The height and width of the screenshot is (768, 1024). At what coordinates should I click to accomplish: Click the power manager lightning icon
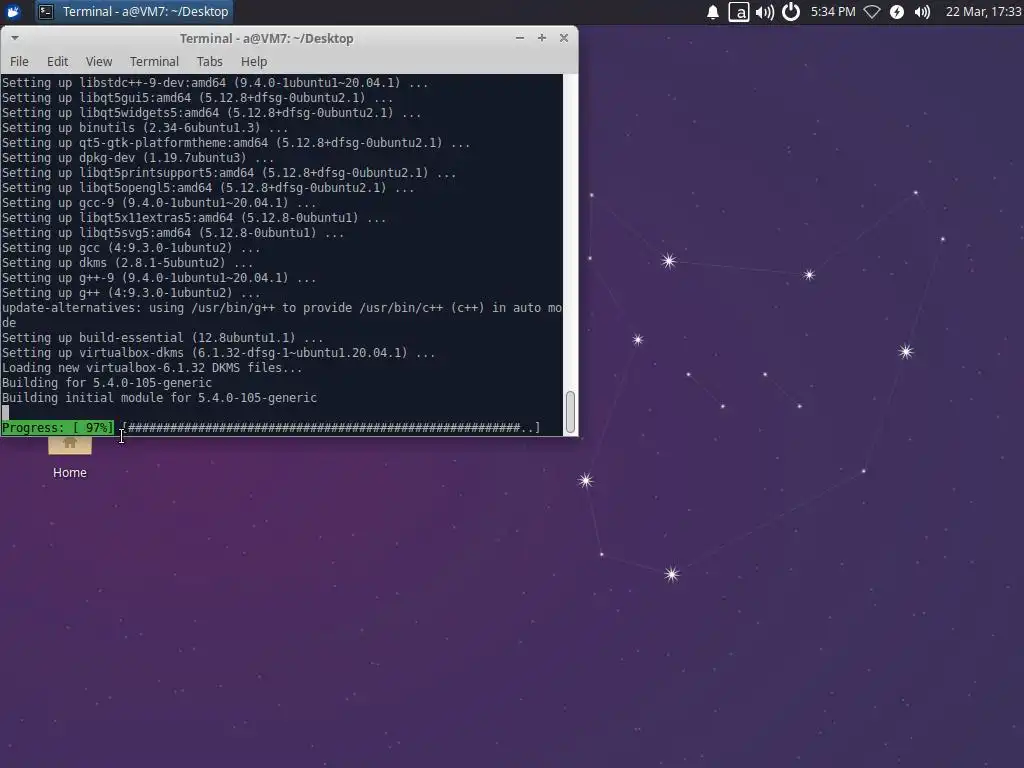[897, 12]
